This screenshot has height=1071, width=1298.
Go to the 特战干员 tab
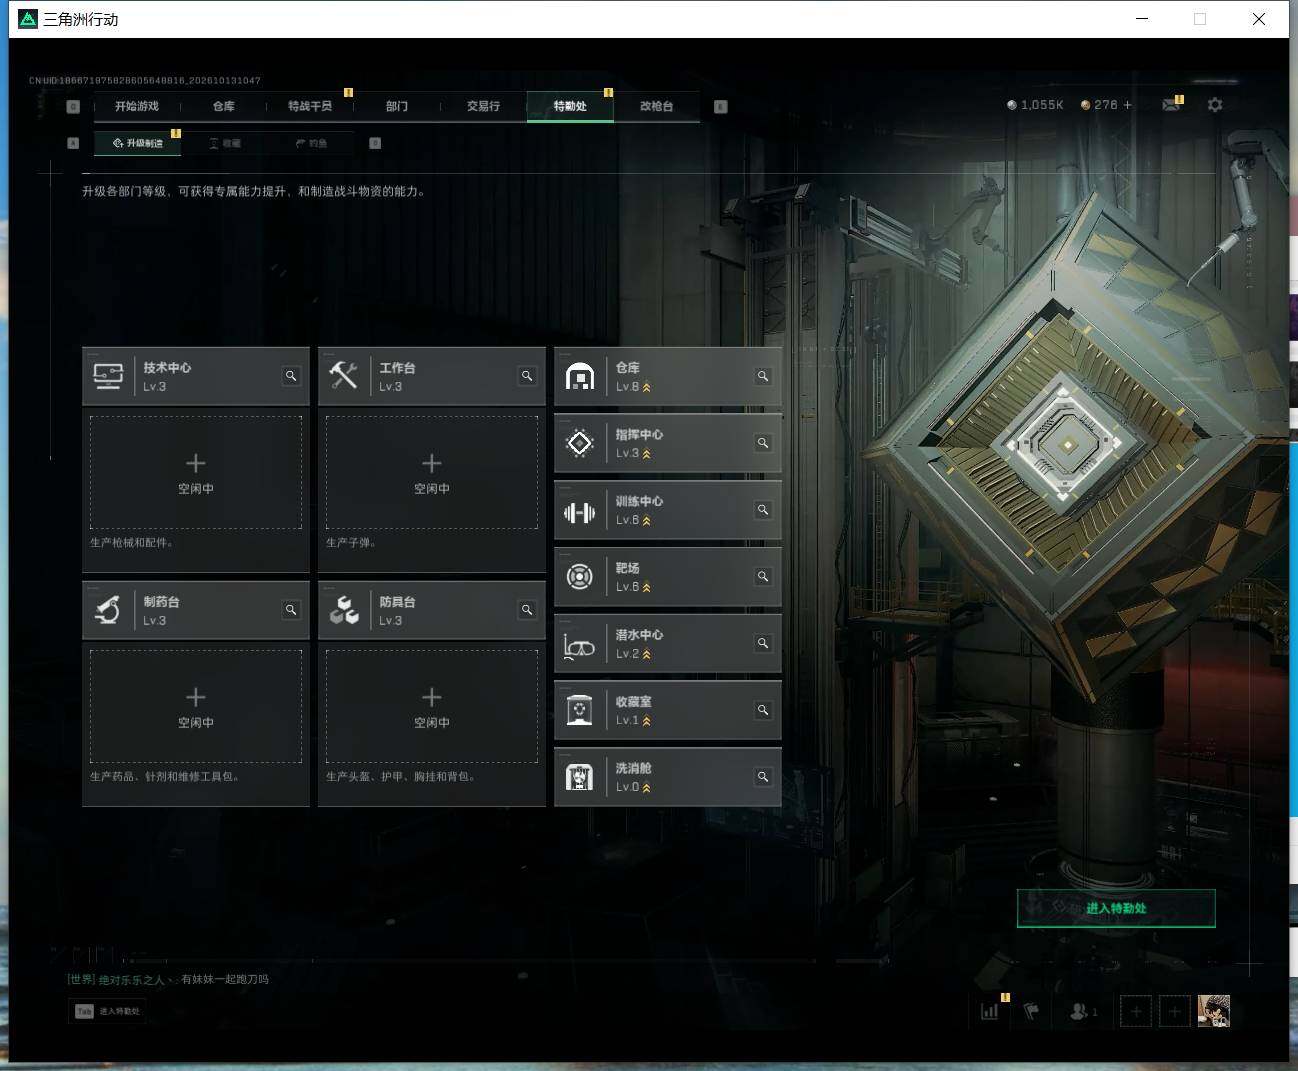[310, 106]
